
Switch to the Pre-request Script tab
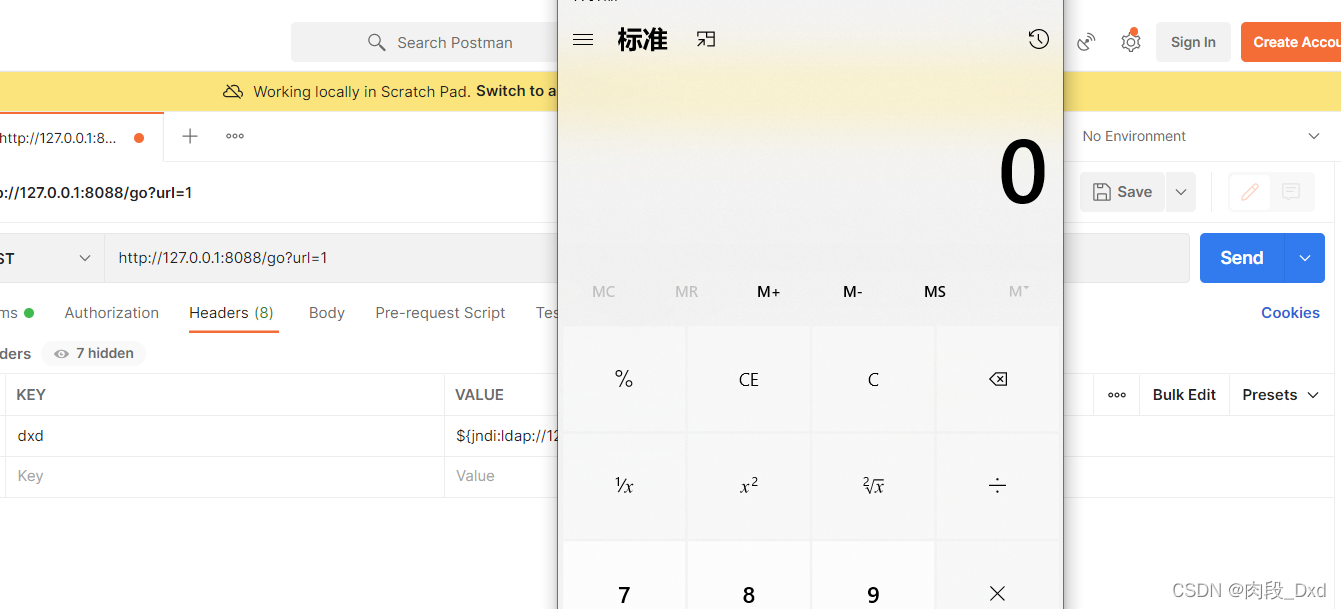(440, 313)
